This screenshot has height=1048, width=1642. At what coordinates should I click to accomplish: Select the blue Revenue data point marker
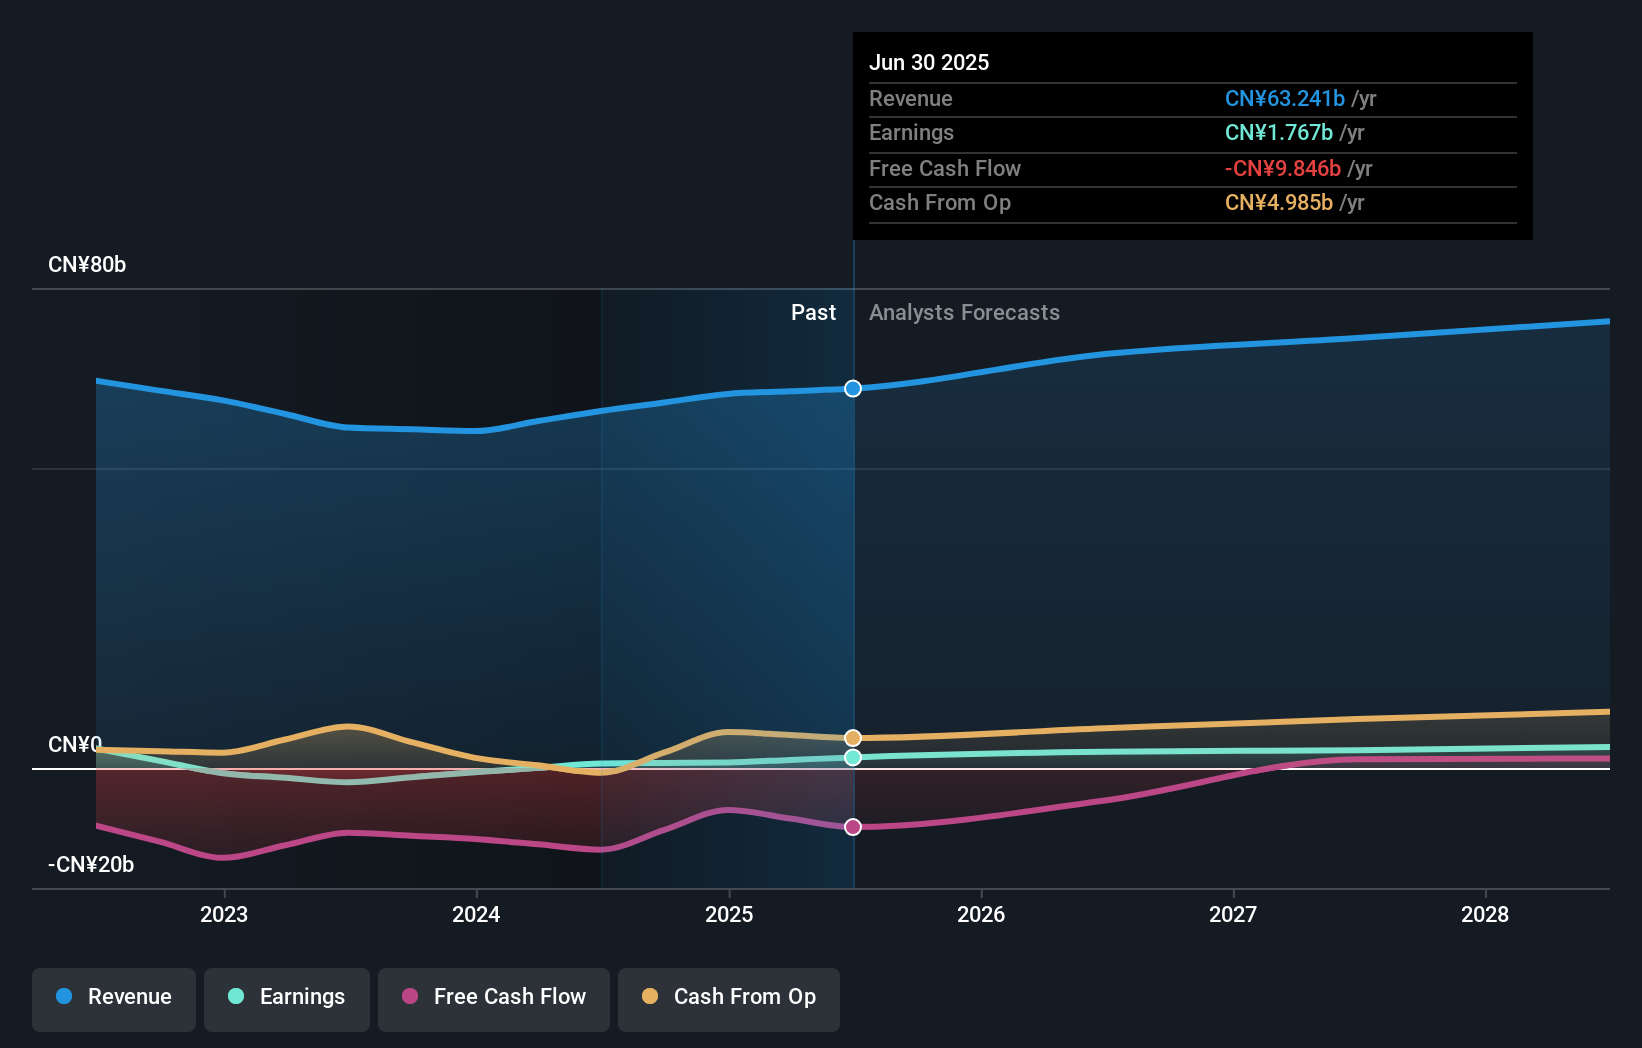coord(852,388)
